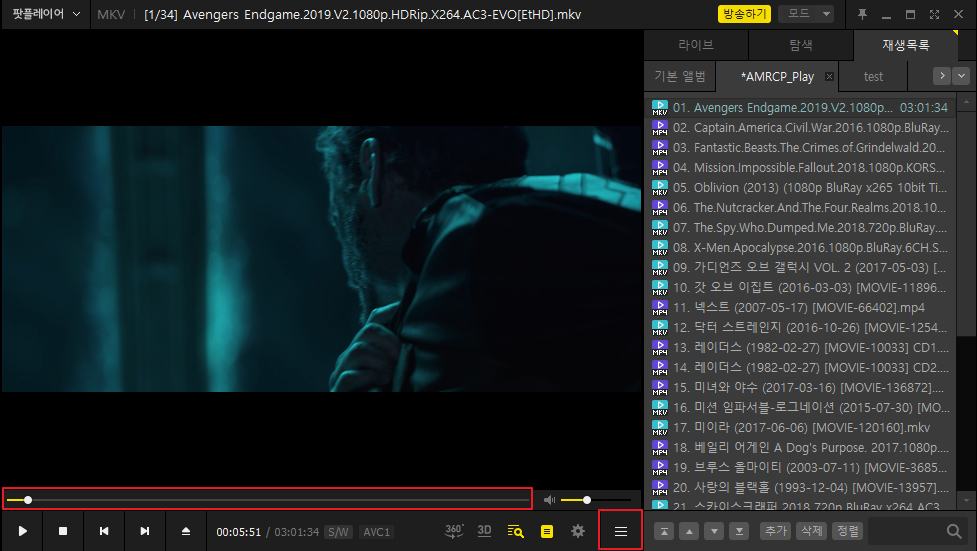Viewport: 977px width, 551px height.
Task: Click the 삭제 button below playlist
Action: pos(810,531)
